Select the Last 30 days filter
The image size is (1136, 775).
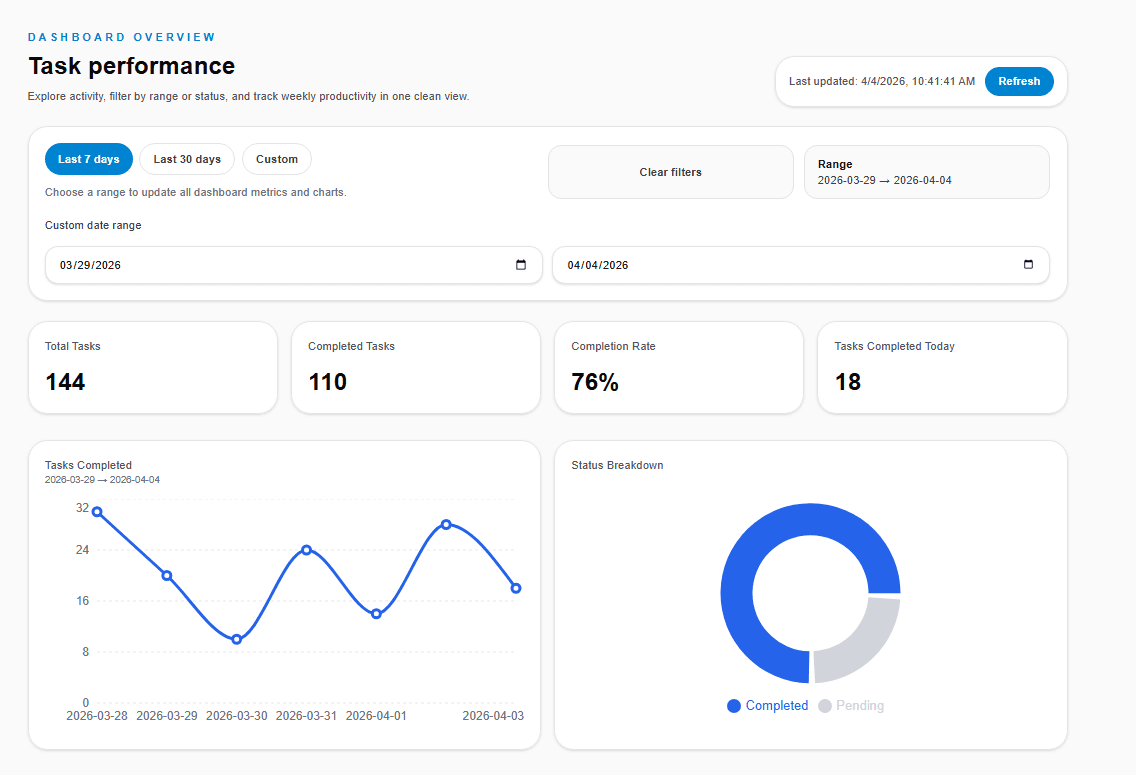[x=186, y=158]
